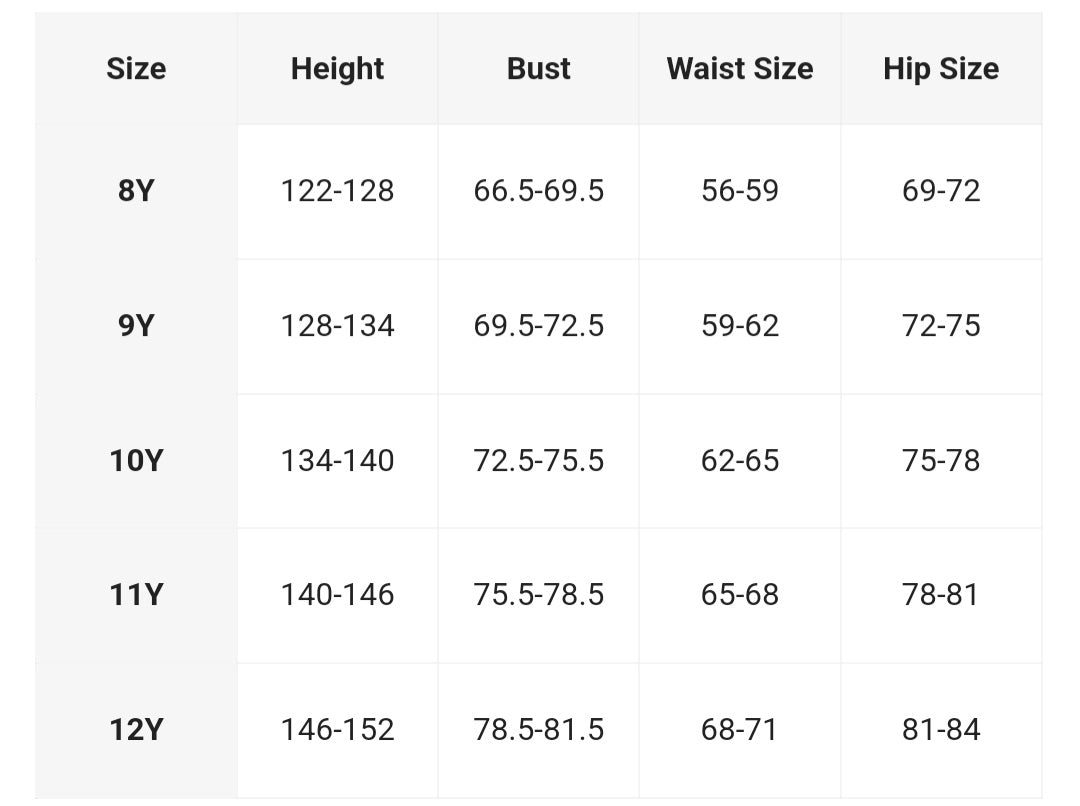Select the 10Y size row label

[136, 461]
